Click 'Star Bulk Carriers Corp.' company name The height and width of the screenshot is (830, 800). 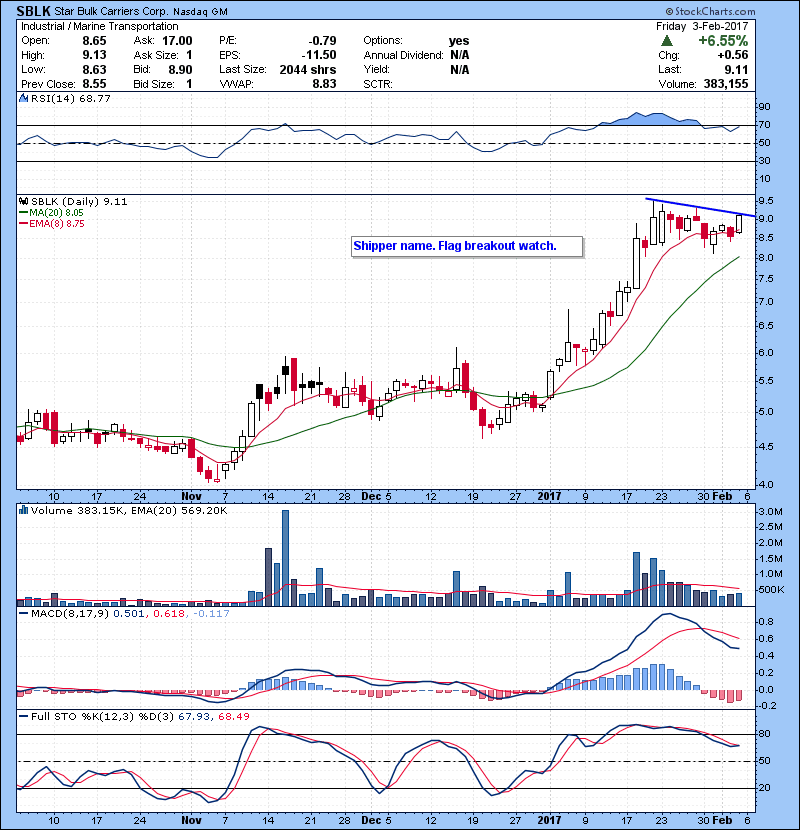[111, 11]
